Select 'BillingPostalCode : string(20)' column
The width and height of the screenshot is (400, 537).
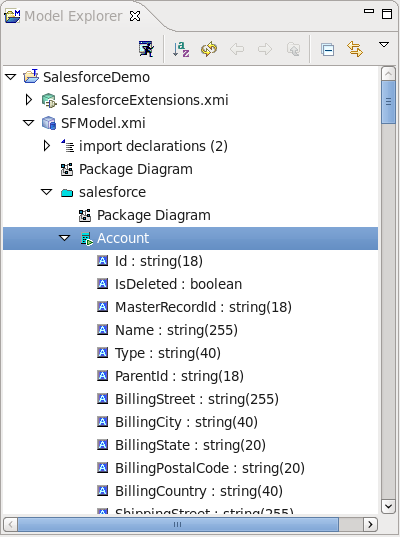pos(210,468)
